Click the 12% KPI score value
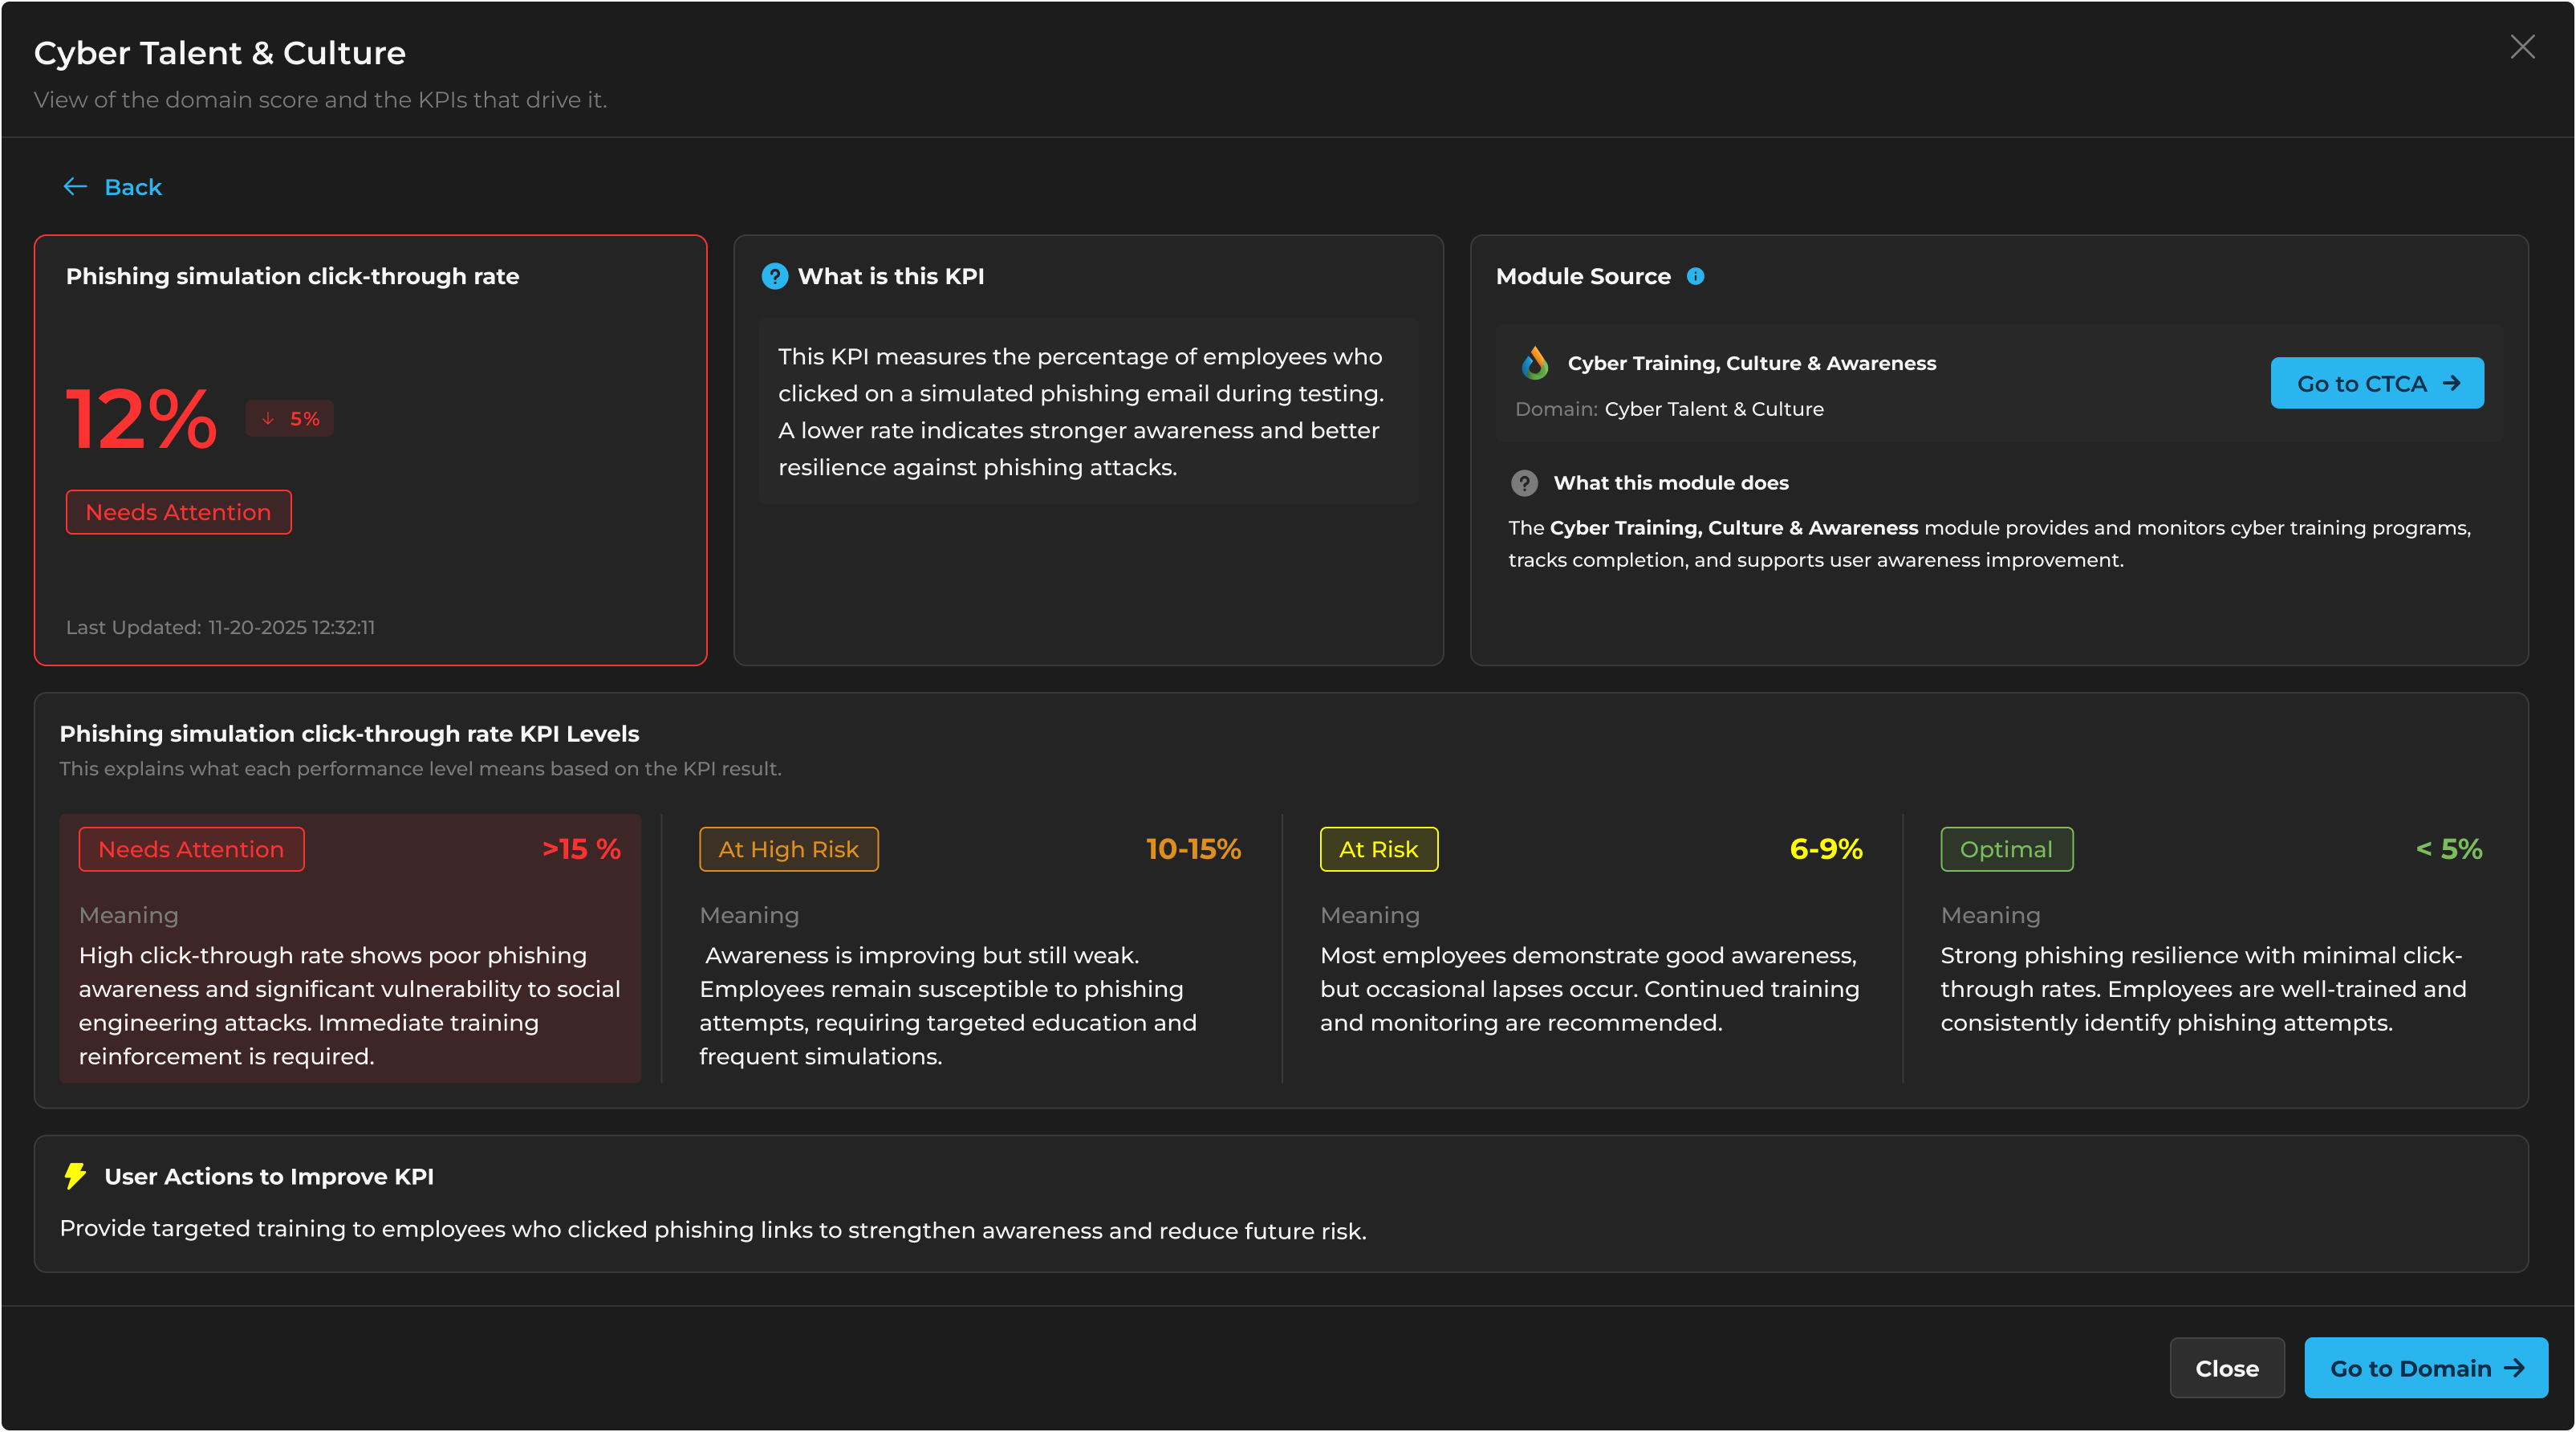This screenshot has width=2576, height=1432. [x=141, y=419]
